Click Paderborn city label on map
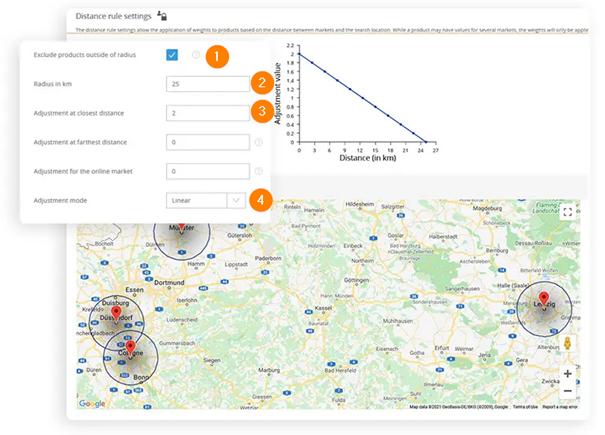Viewport: 605px width, 435px height. pos(268,258)
